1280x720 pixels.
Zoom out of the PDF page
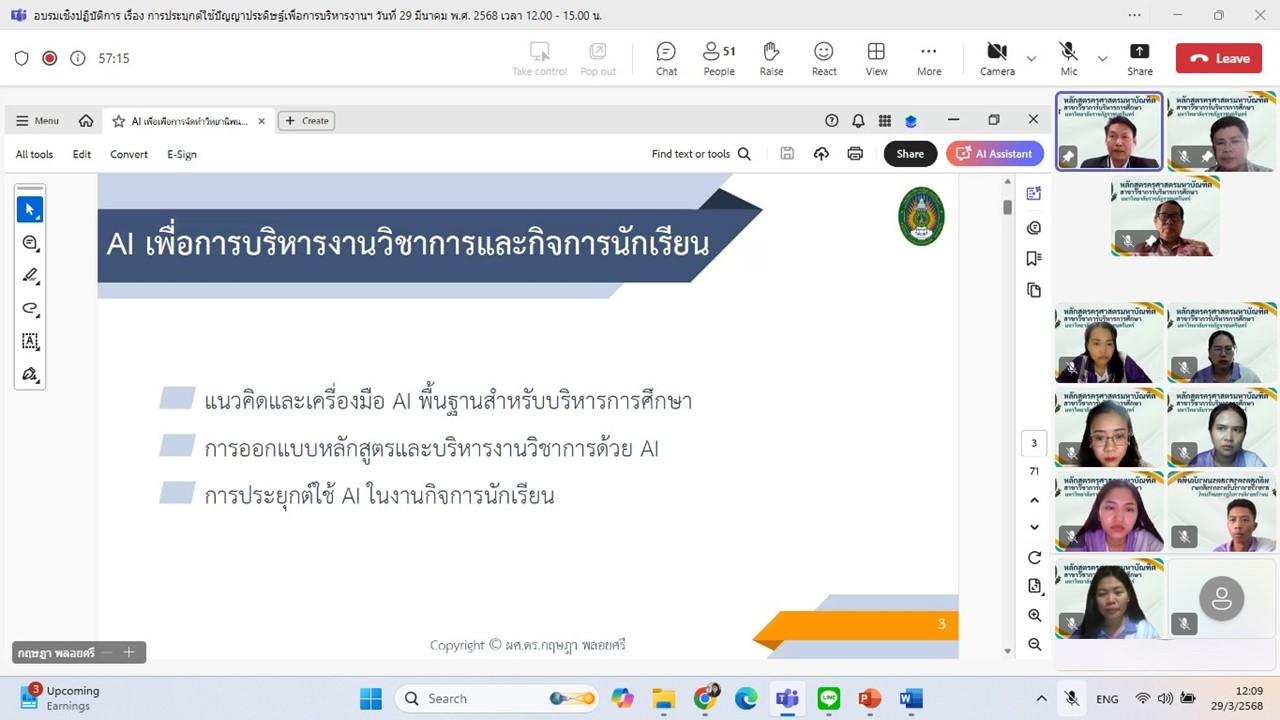(x=1034, y=645)
